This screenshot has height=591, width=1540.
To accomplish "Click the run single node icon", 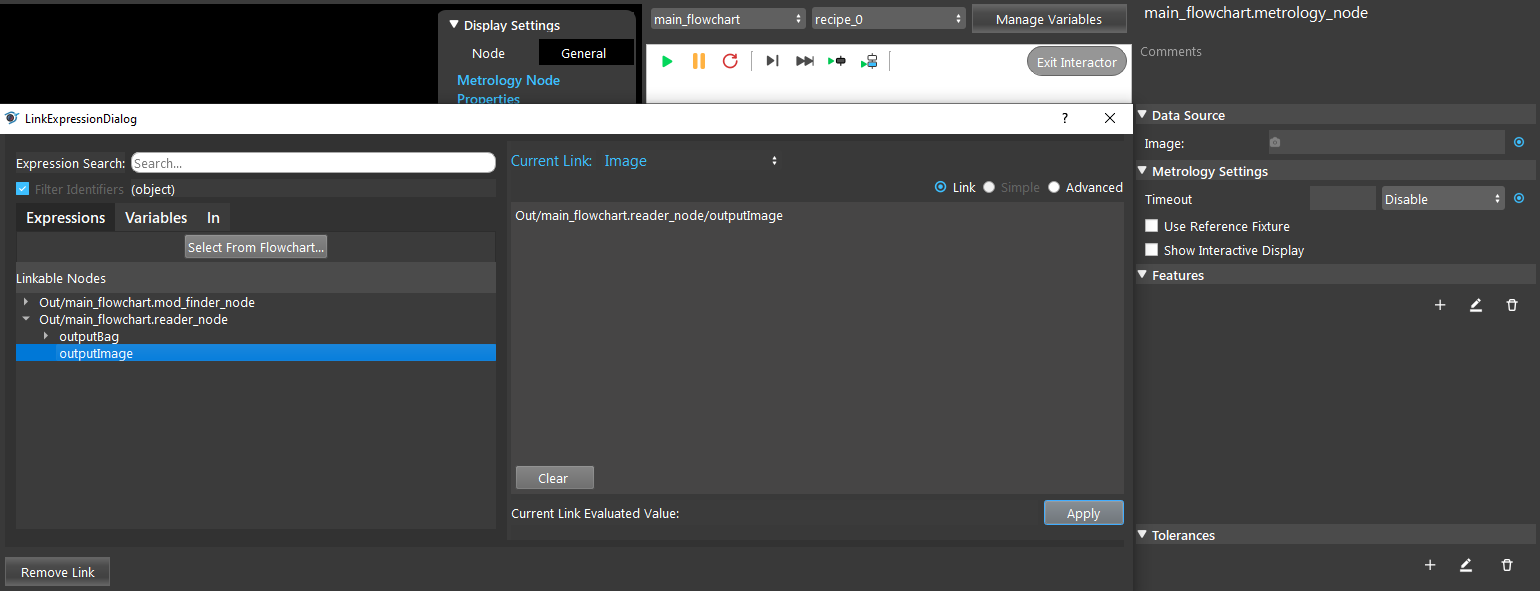I will click(x=837, y=61).
